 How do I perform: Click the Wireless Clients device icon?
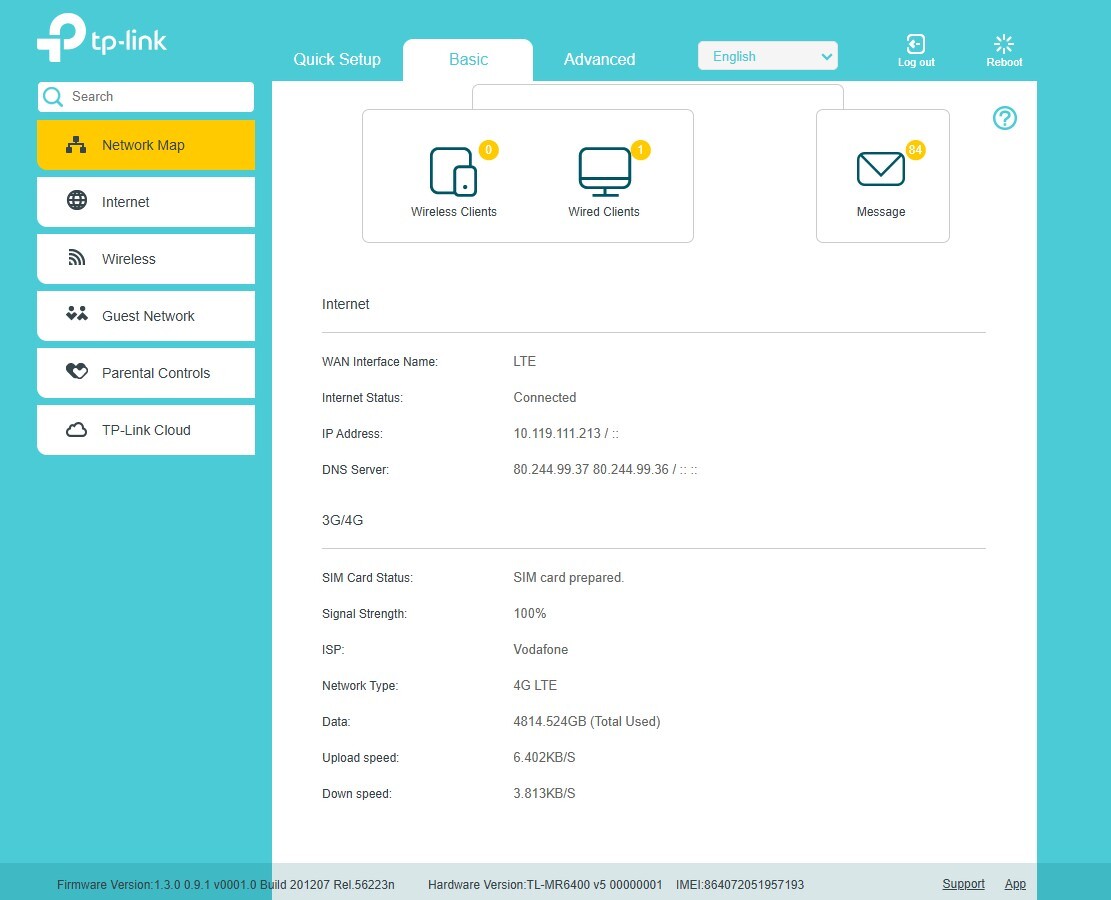[x=453, y=171]
